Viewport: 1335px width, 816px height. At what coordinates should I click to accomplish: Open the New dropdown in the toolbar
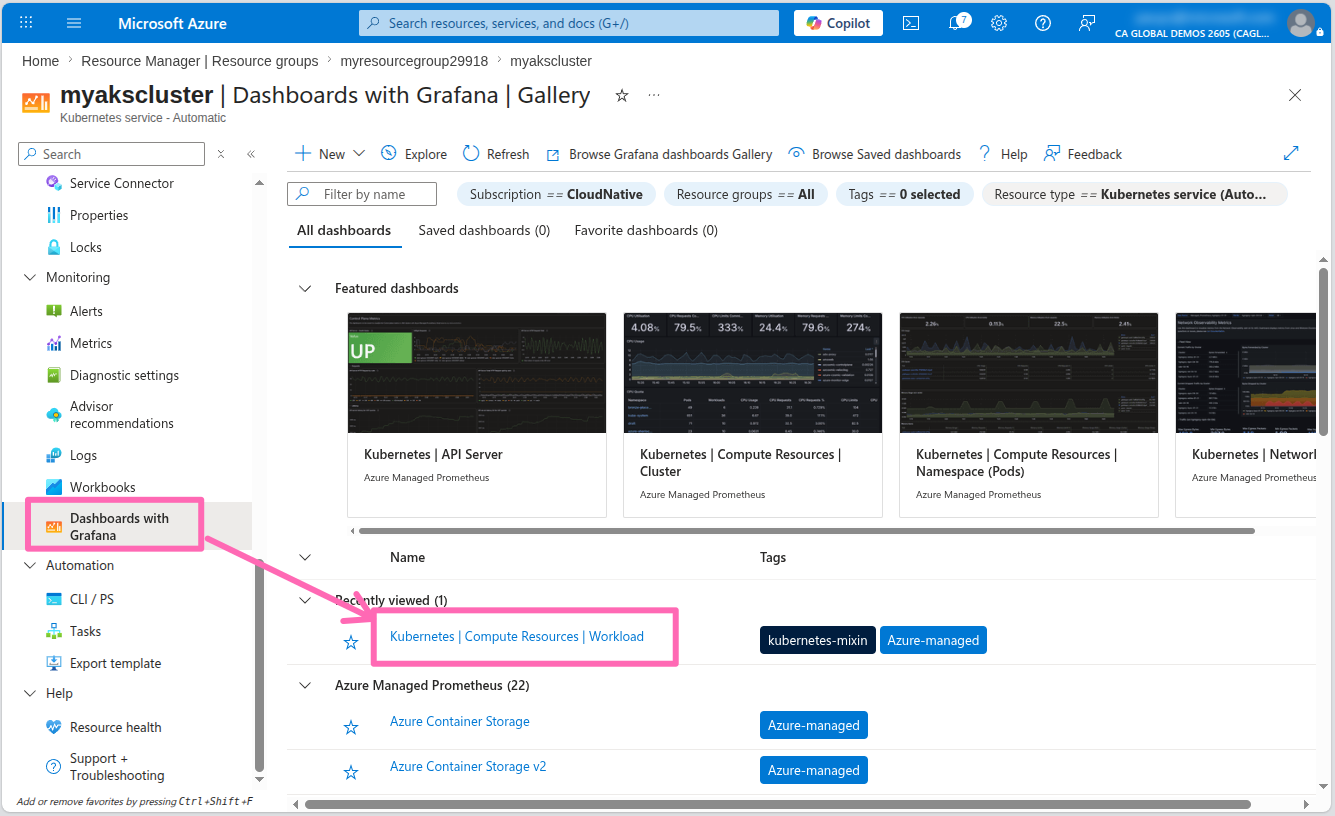pyautogui.click(x=330, y=154)
